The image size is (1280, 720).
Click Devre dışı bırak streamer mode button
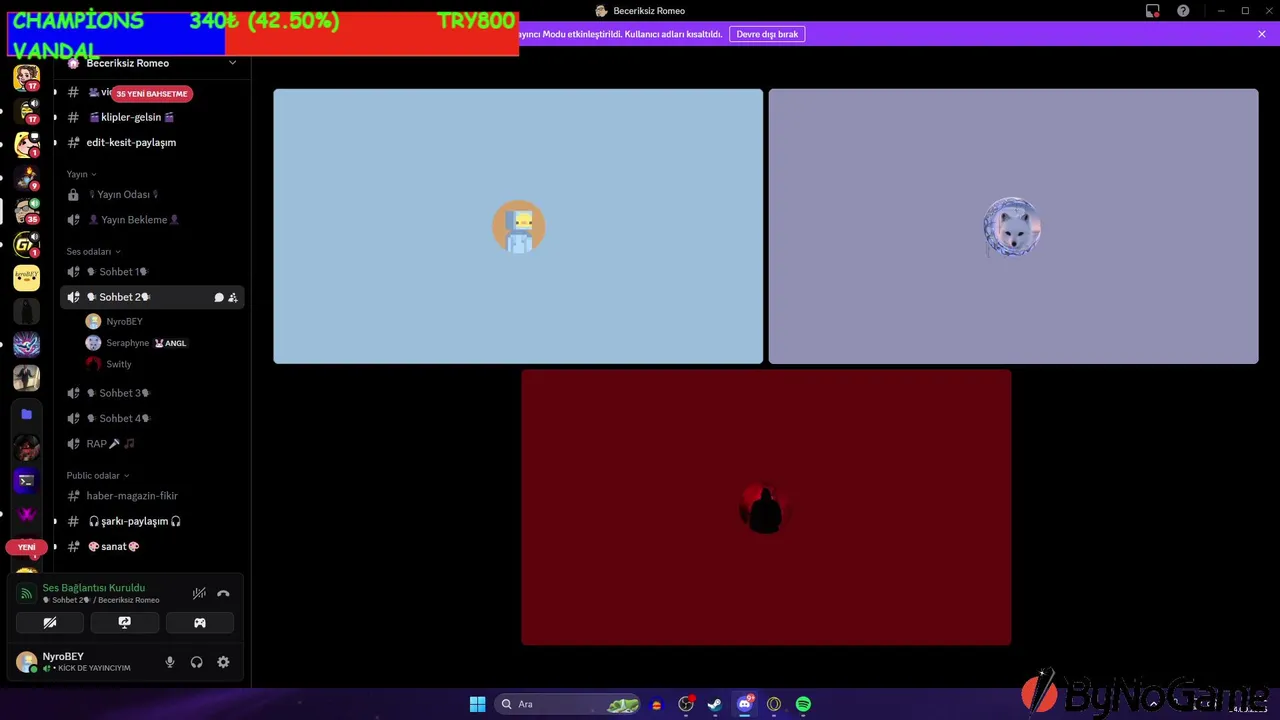coord(767,34)
